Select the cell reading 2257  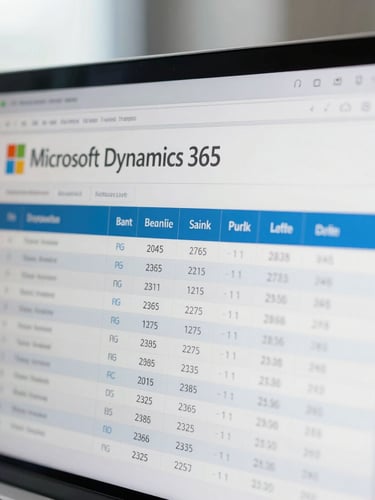183,466
